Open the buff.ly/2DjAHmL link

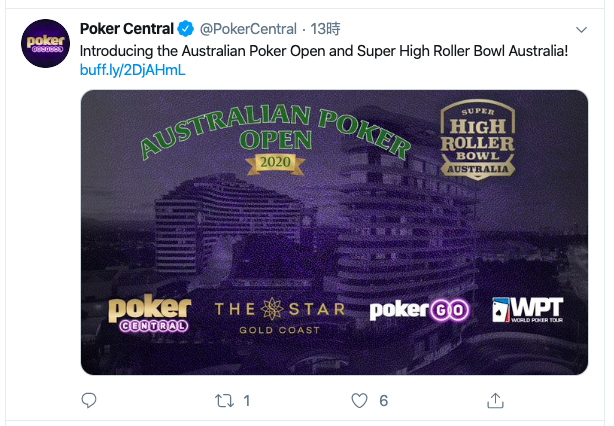coord(132,70)
